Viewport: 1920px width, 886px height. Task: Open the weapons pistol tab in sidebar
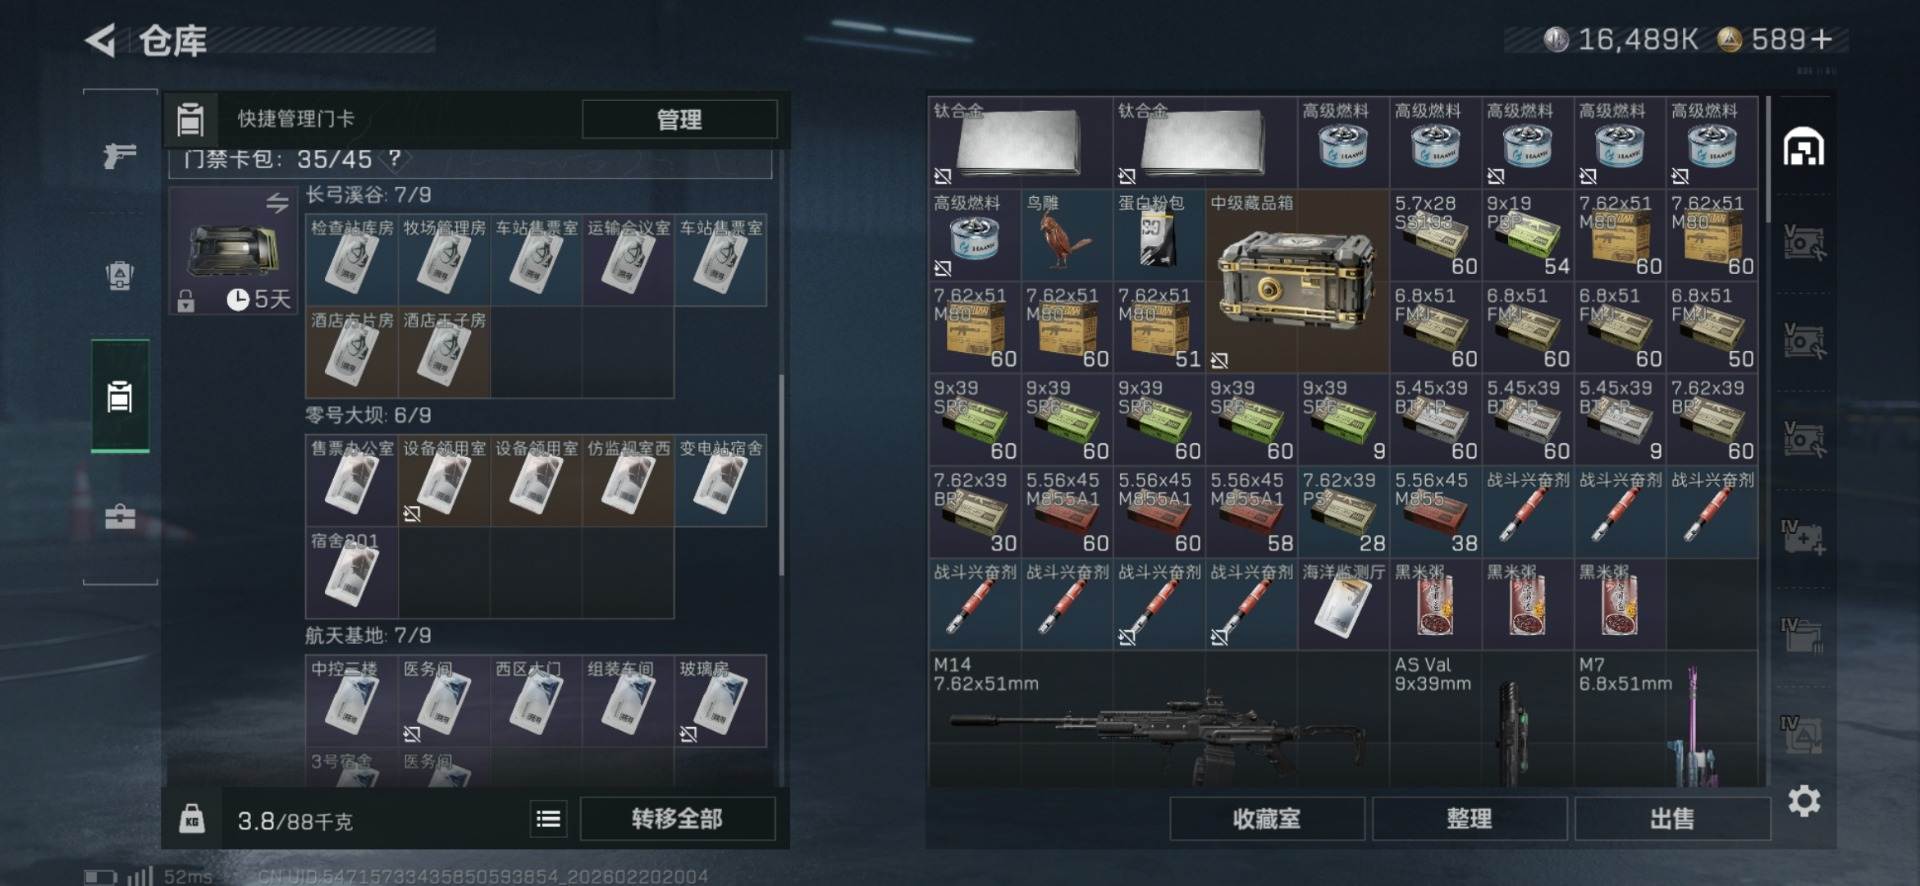pos(120,155)
